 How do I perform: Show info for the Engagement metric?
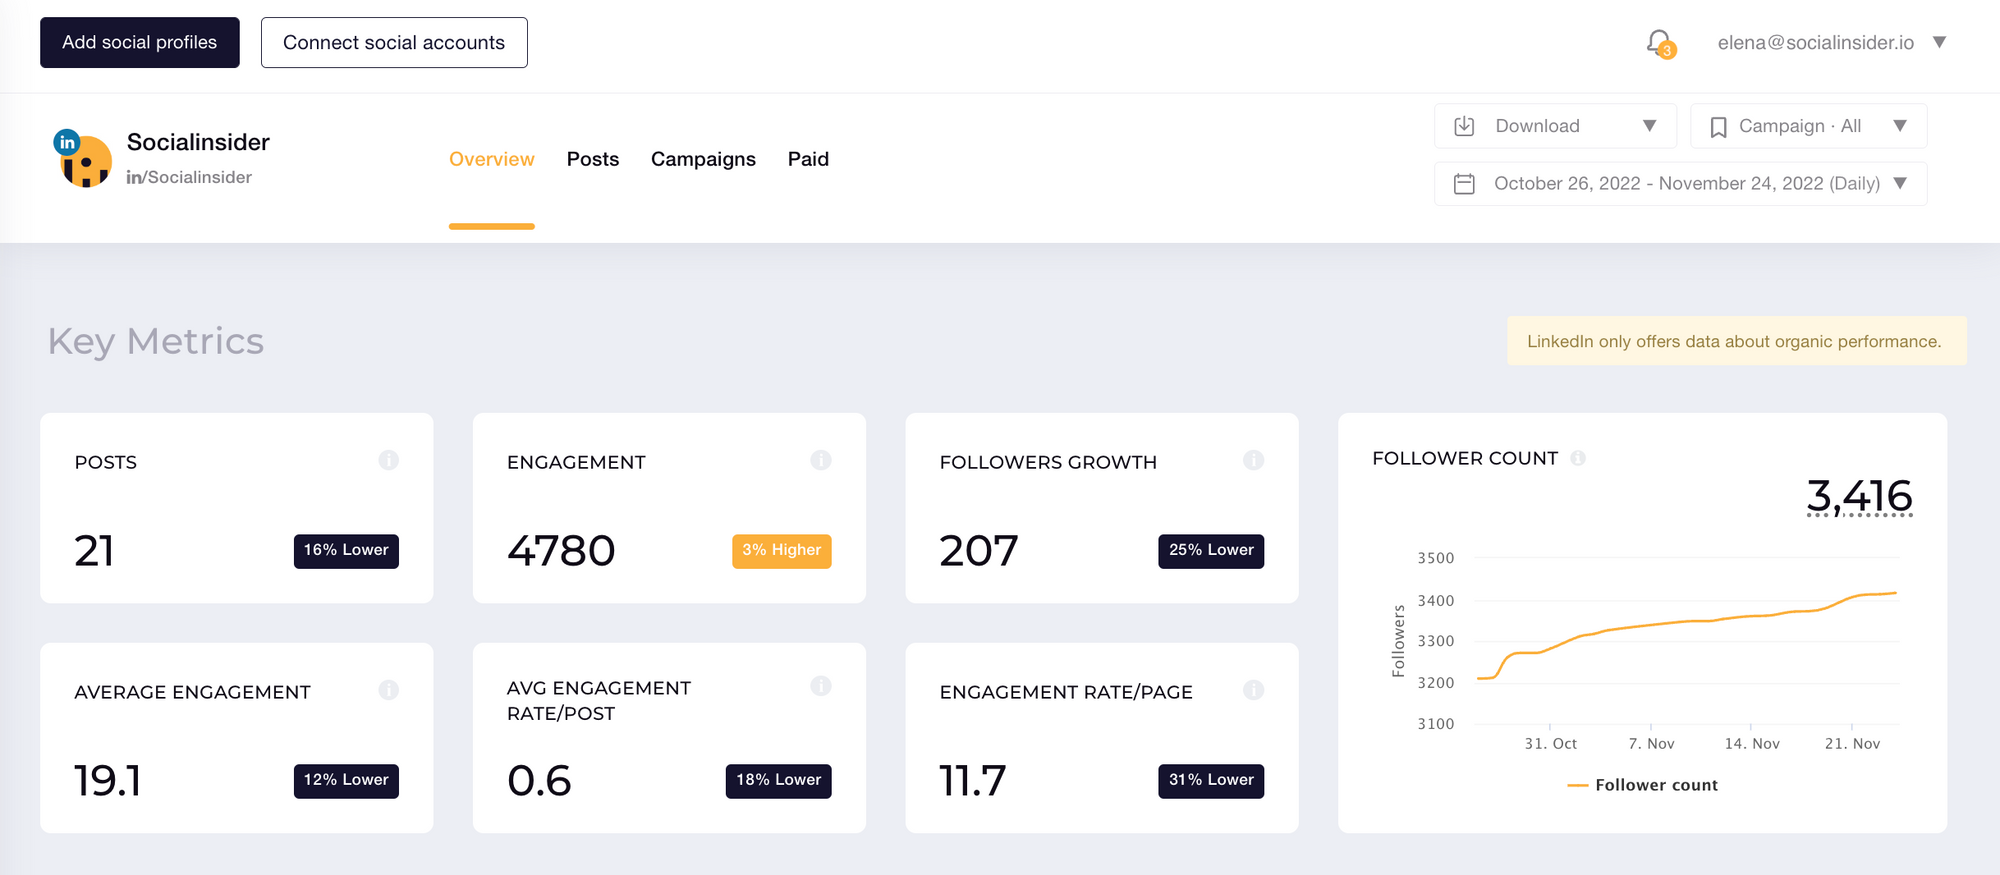tap(821, 460)
